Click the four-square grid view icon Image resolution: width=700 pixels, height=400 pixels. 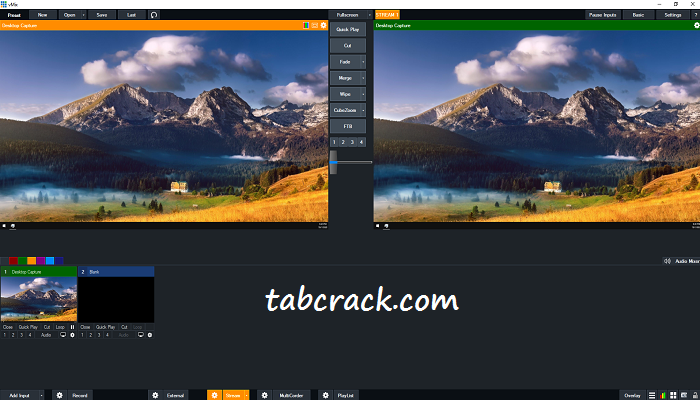coord(673,396)
